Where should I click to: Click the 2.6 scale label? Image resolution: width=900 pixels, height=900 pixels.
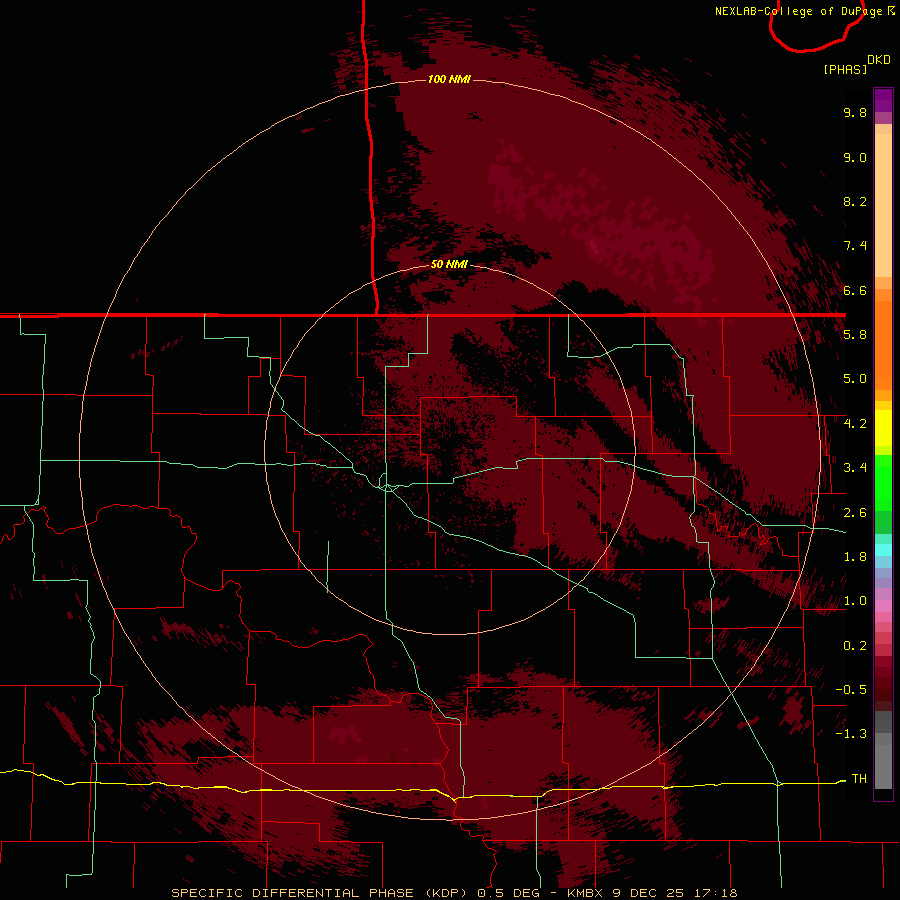(855, 513)
